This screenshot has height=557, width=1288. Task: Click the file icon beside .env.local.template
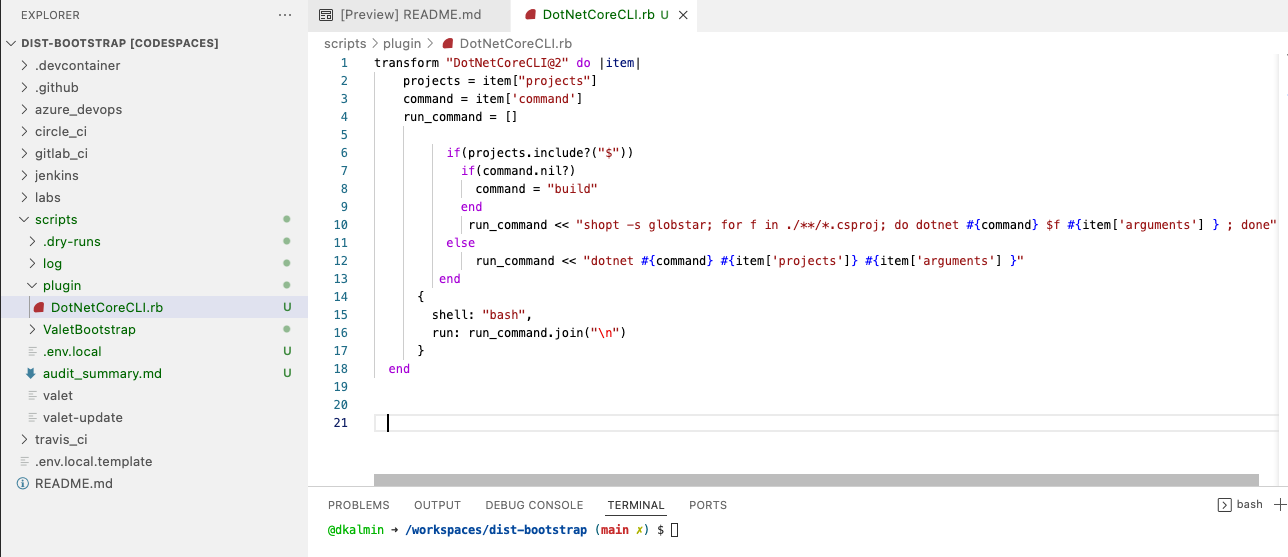click(x=25, y=461)
